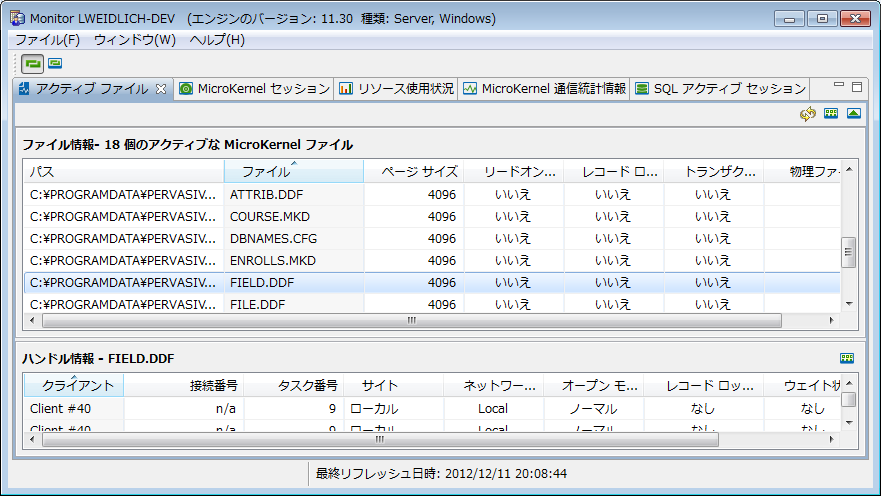
Task: Sort by ページ サイズ column header
Action: point(412,172)
